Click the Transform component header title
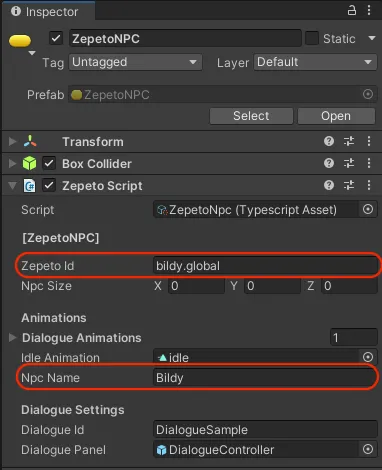Image resolution: width=382 pixels, height=470 pixels. (93, 142)
